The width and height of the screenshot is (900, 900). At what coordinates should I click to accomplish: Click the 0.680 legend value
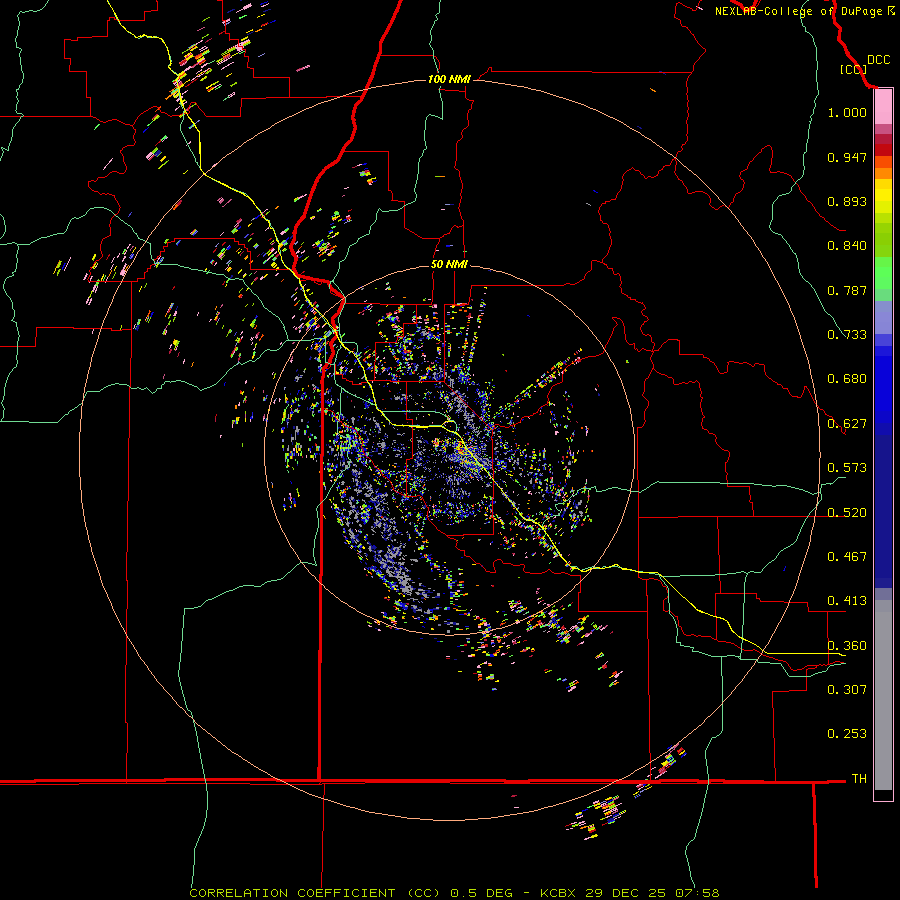[x=847, y=379]
